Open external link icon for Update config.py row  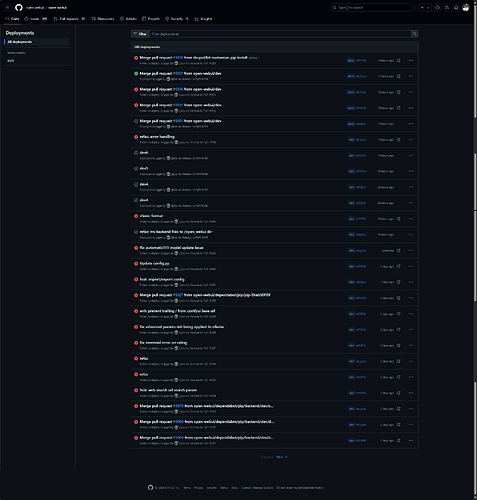pyautogui.click(x=399, y=266)
